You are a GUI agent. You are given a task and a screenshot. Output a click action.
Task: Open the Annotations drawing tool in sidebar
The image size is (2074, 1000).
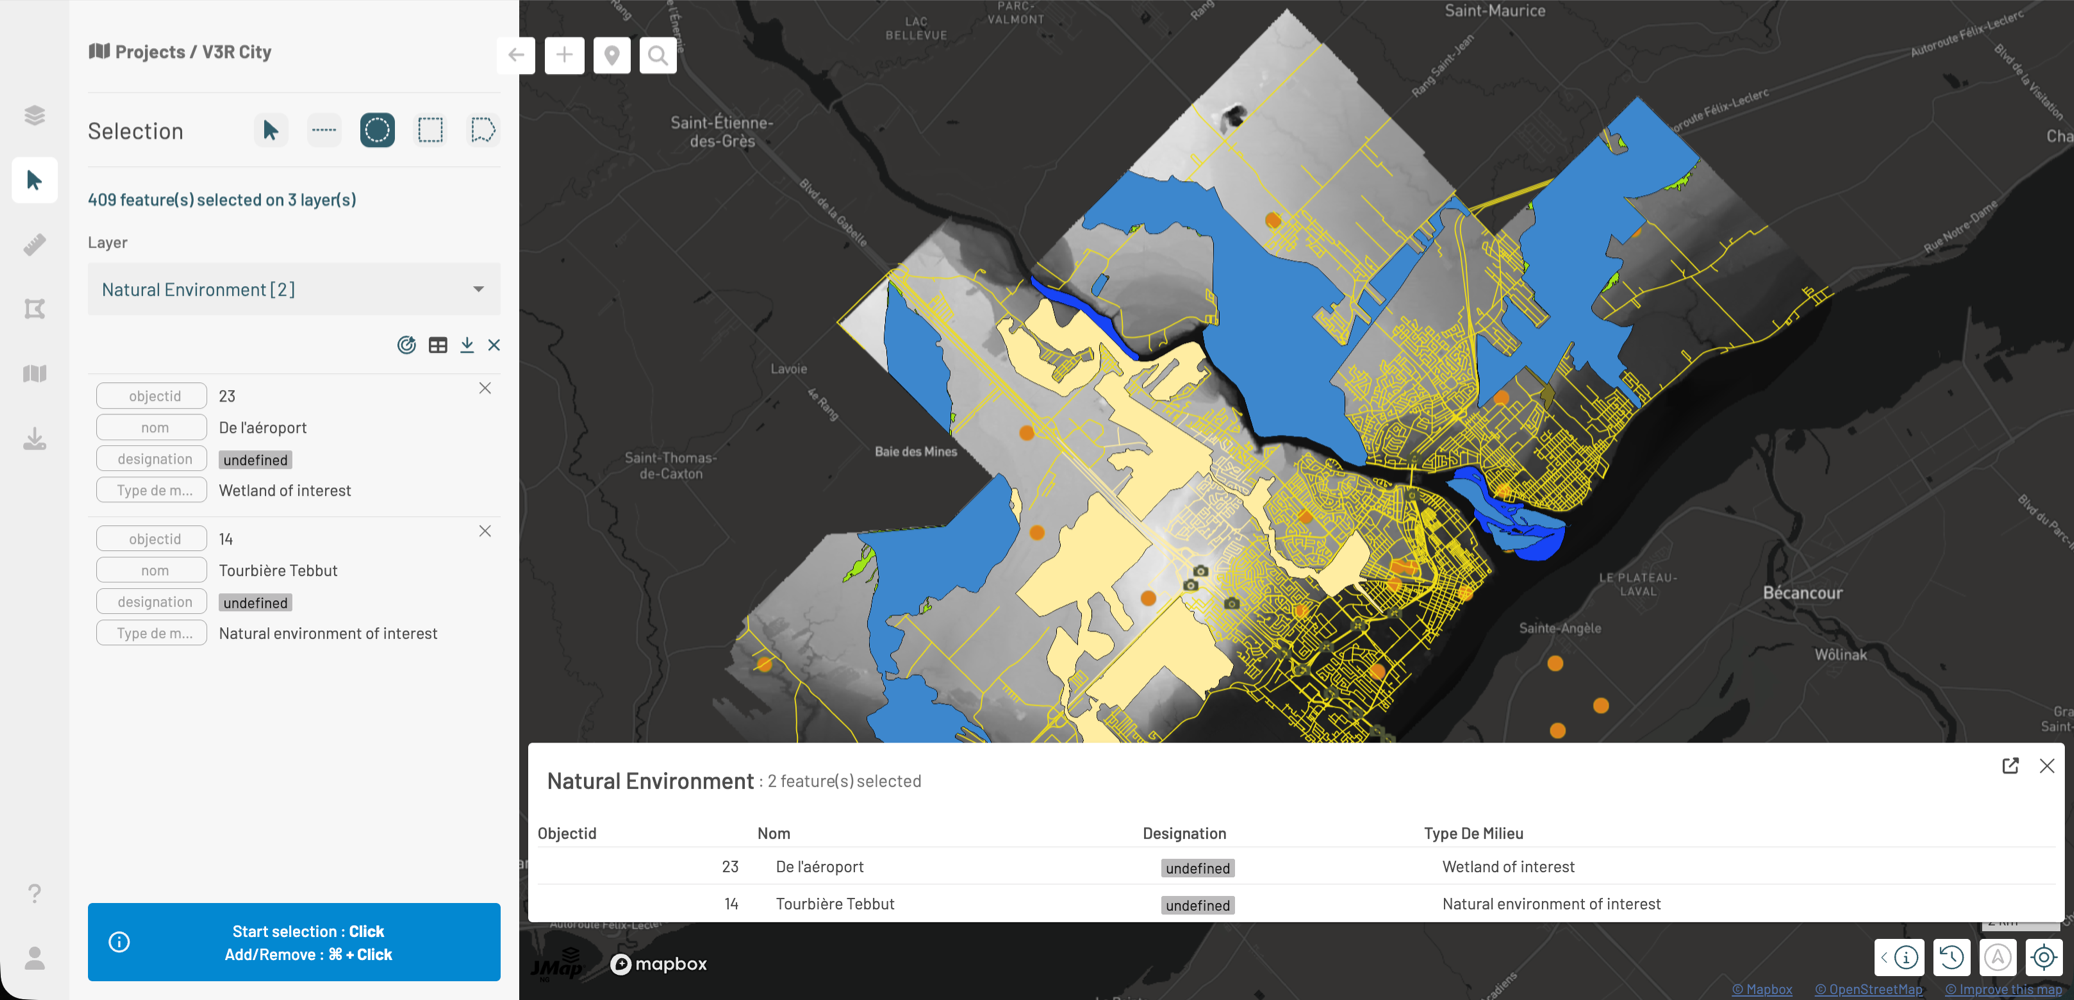(x=35, y=309)
